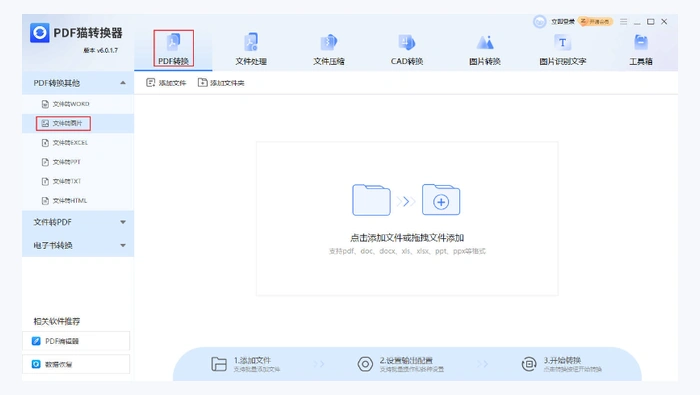Viewport: 700px width, 395px height.
Task: Select 文件转HTML in the sidebar
Action: [x=78, y=200]
